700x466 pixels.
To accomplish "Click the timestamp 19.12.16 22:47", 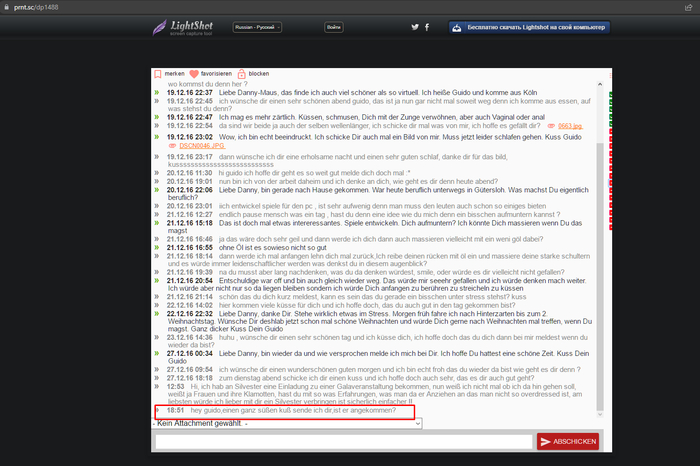I will (x=190, y=117).
